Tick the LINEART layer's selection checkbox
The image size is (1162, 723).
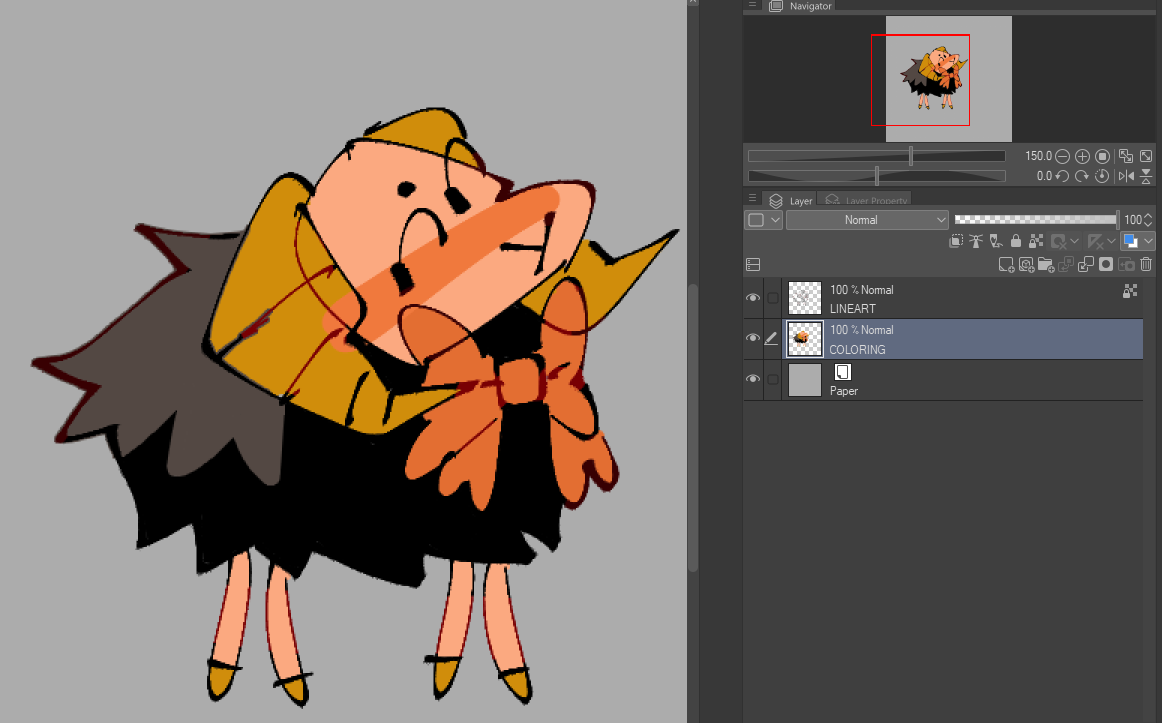772,298
